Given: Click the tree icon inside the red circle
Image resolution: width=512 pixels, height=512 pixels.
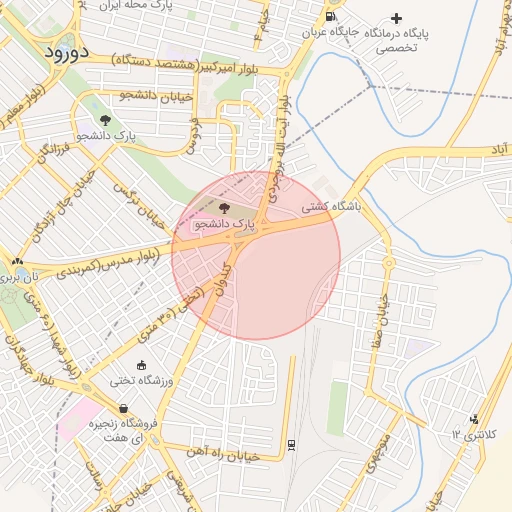Looking at the screenshot, I should pos(224,209).
